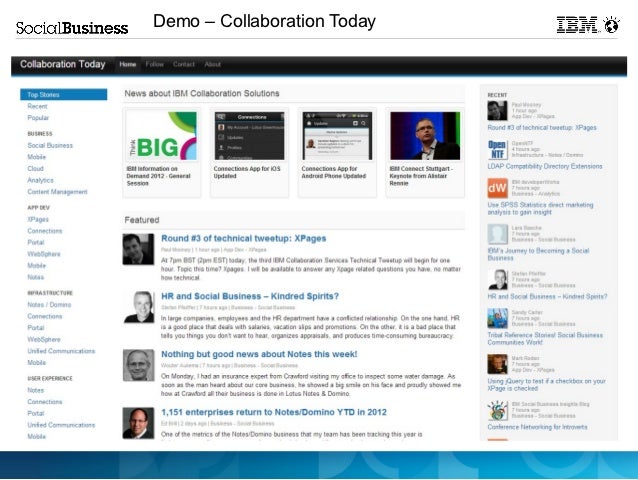The width and height of the screenshot is (638, 480).
Task: Click the Featured section heading
Action: [x=142, y=220]
